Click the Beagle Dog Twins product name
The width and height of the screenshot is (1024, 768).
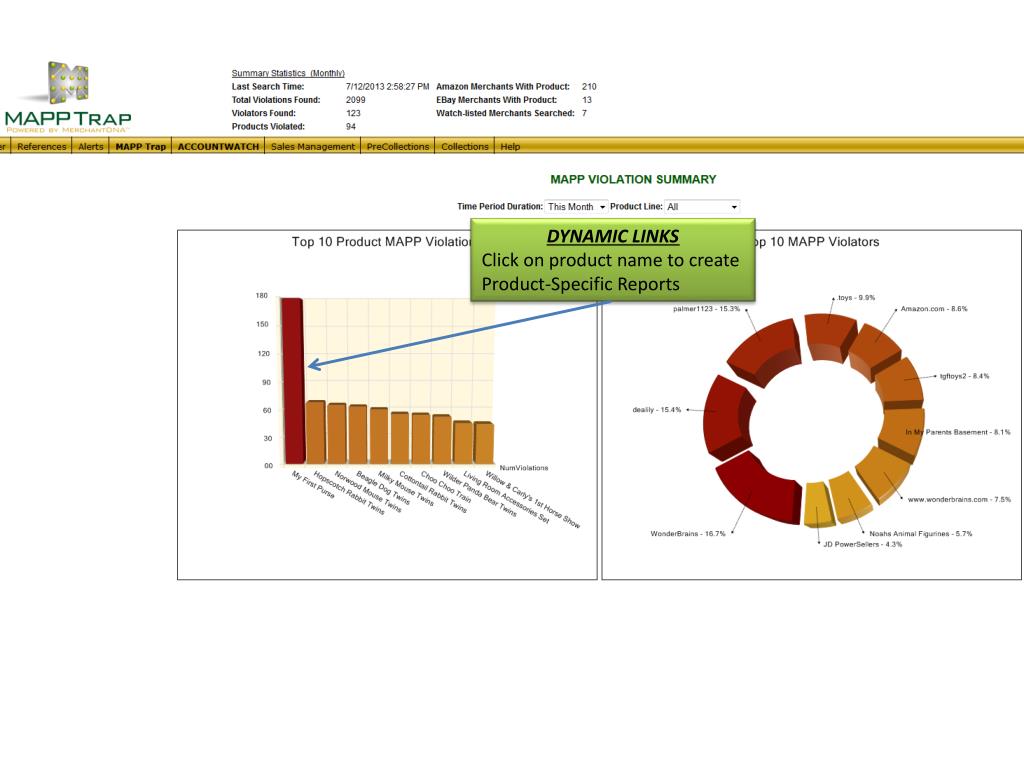pos(383,487)
